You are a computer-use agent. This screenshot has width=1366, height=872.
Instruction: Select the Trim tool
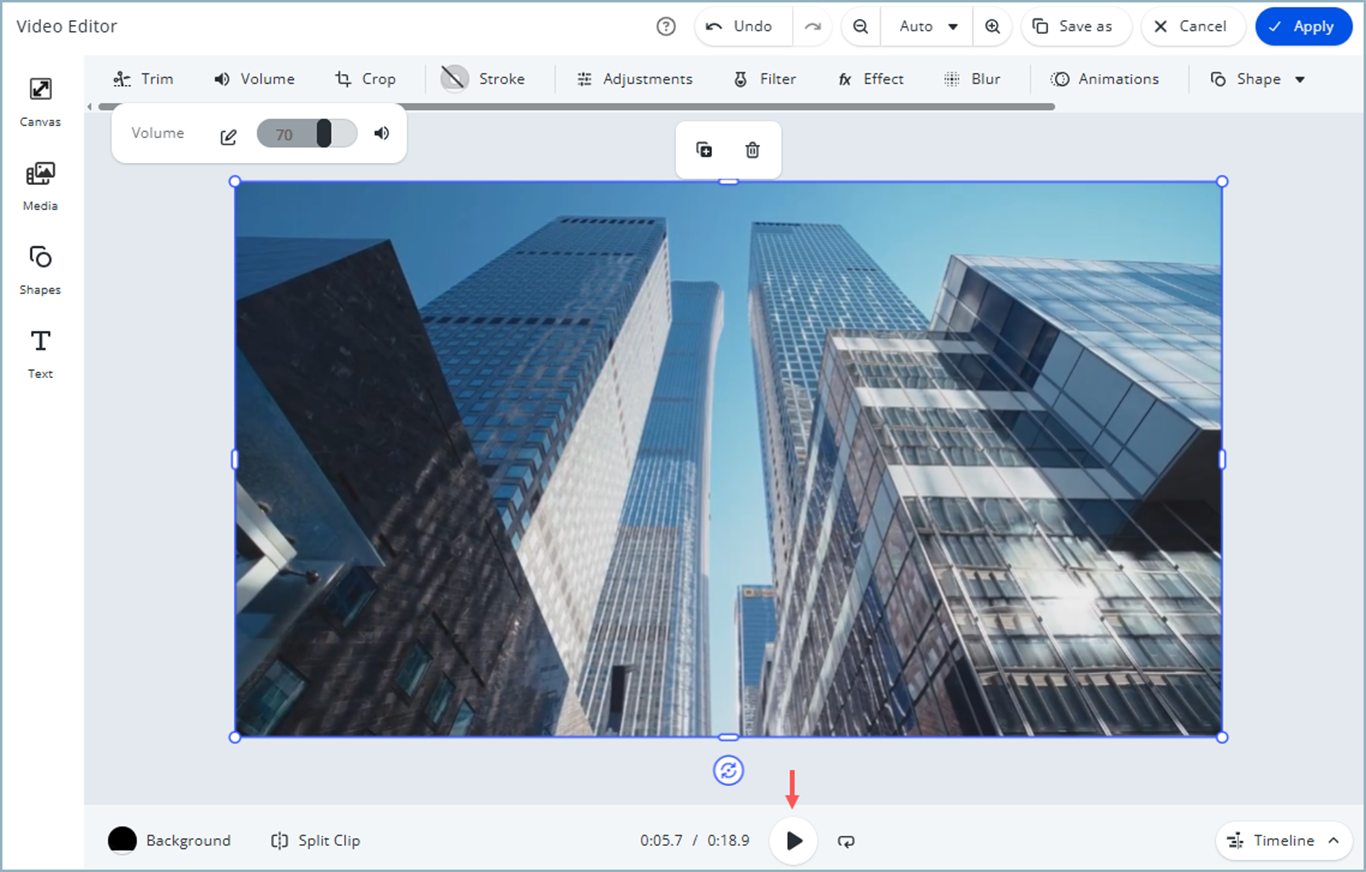(x=143, y=78)
